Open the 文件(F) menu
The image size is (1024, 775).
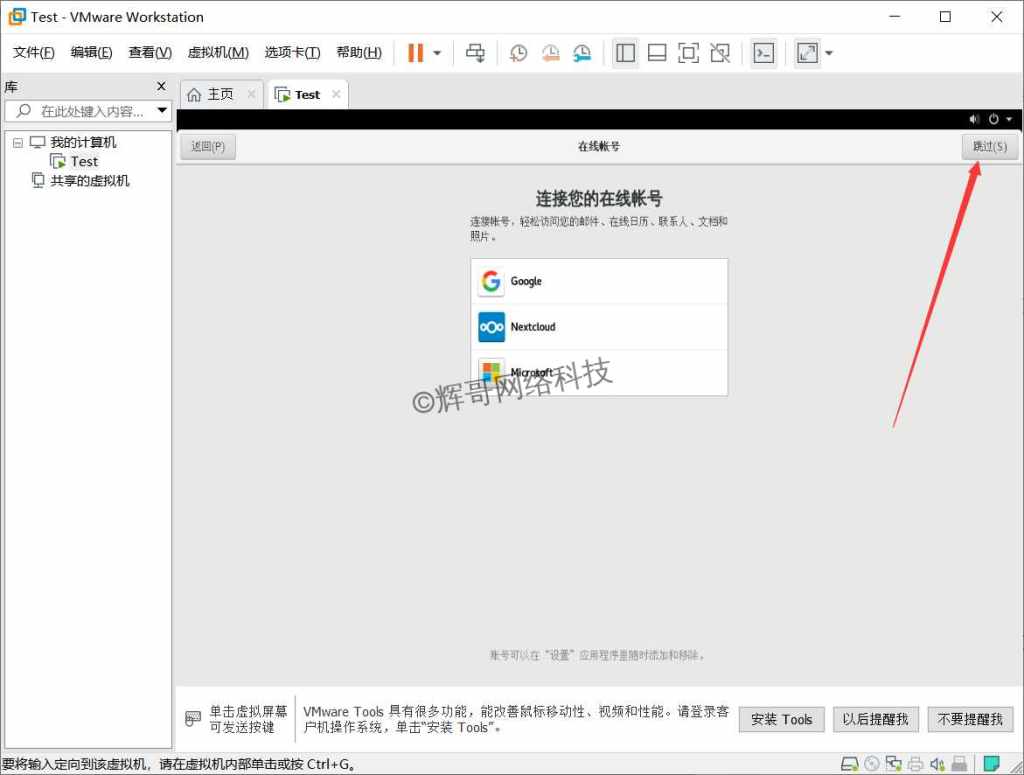click(x=34, y=52)
